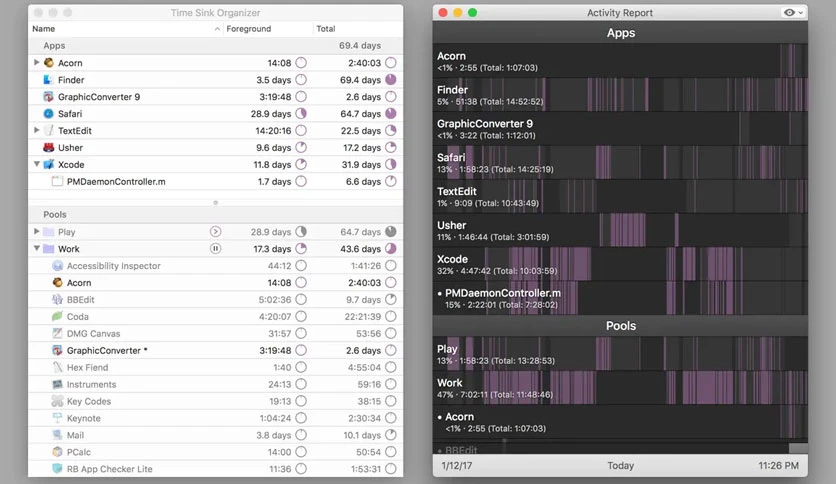This screenshot has width=836, height=484.
Task: Click the Finder icon in Apps list
Action: [49, 79]
